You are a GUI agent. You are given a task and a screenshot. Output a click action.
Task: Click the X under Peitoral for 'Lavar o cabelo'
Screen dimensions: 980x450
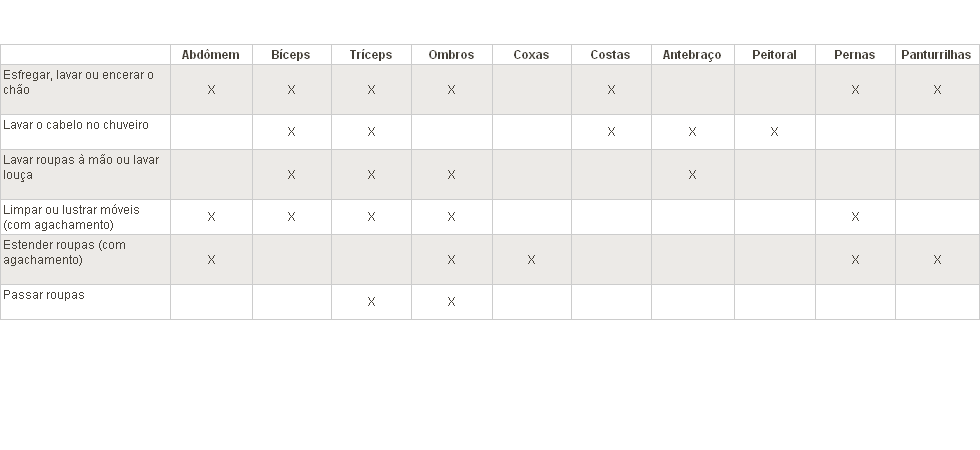click(x=774, y=132)
